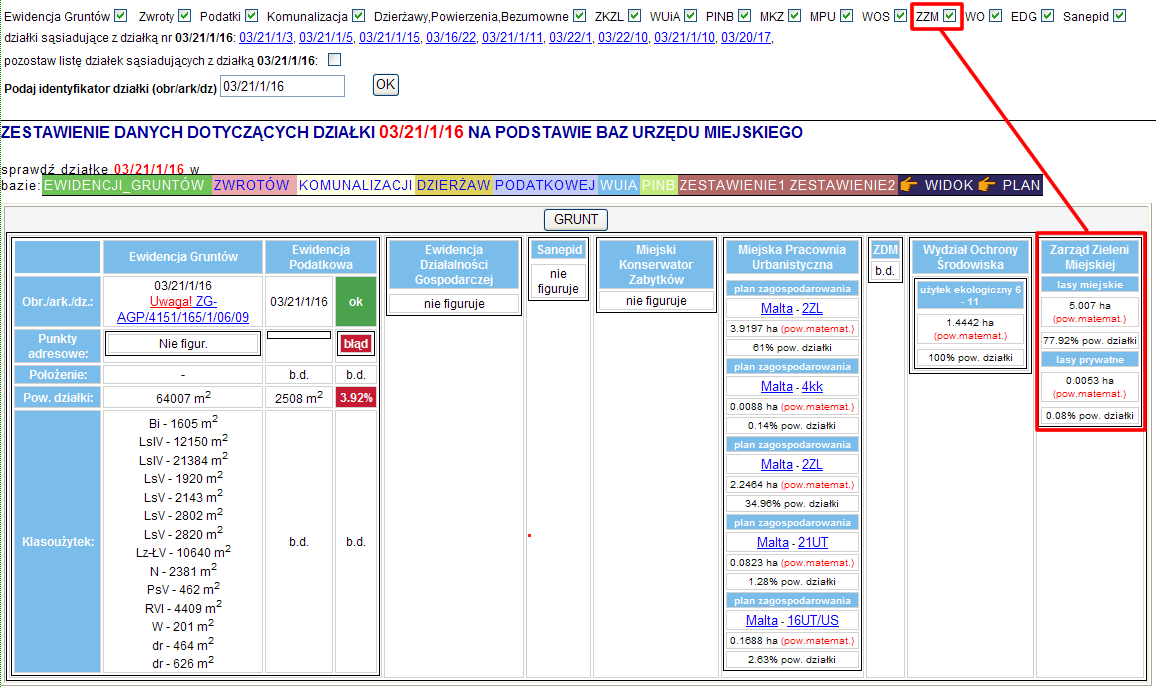This screenshot has height=688, width=1156.
Task: Open the DZIERŻAW database tab
Action: (x=453, y=185)
